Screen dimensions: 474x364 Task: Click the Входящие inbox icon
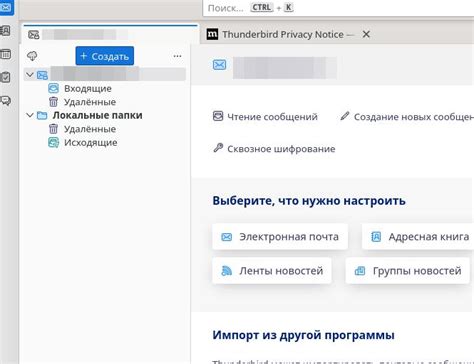(53, 88)
